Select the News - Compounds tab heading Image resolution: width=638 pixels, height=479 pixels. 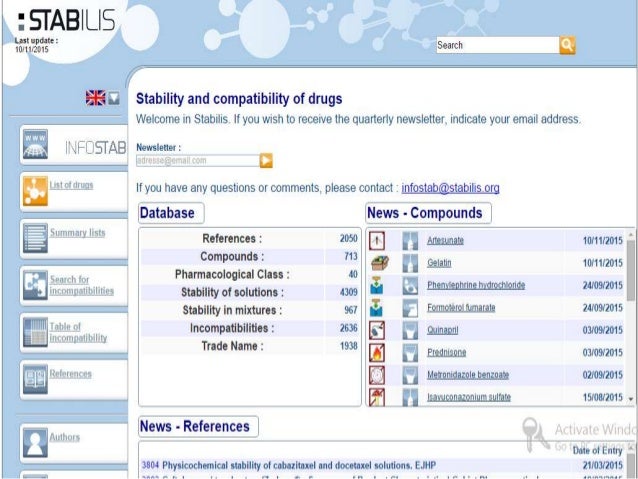pyautogui.click(x=428, y=213)
